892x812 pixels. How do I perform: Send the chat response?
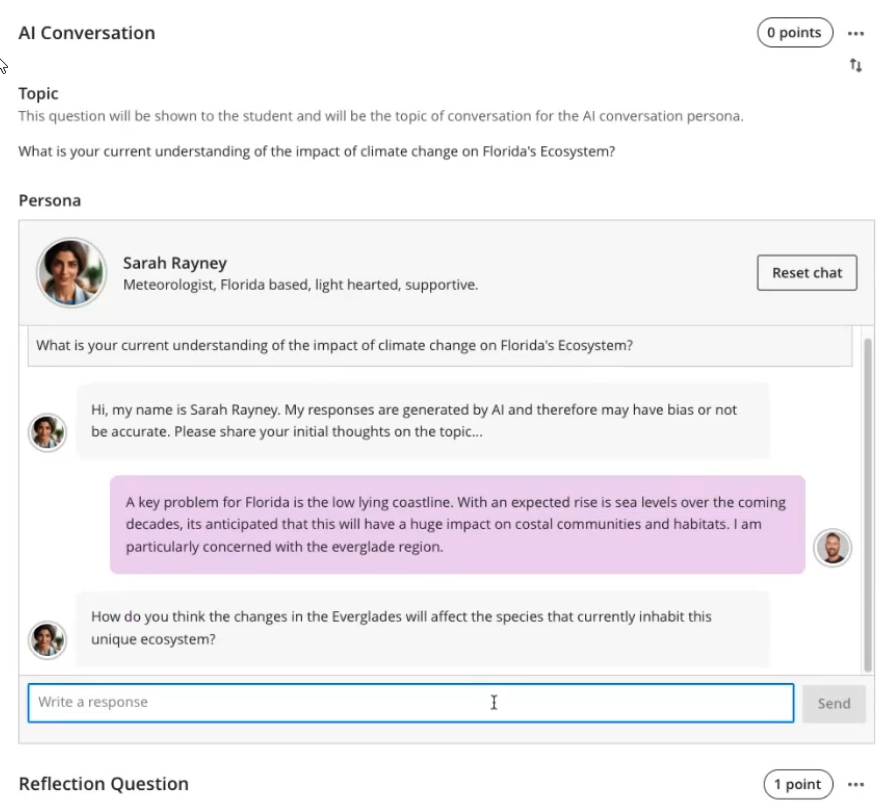834,703
